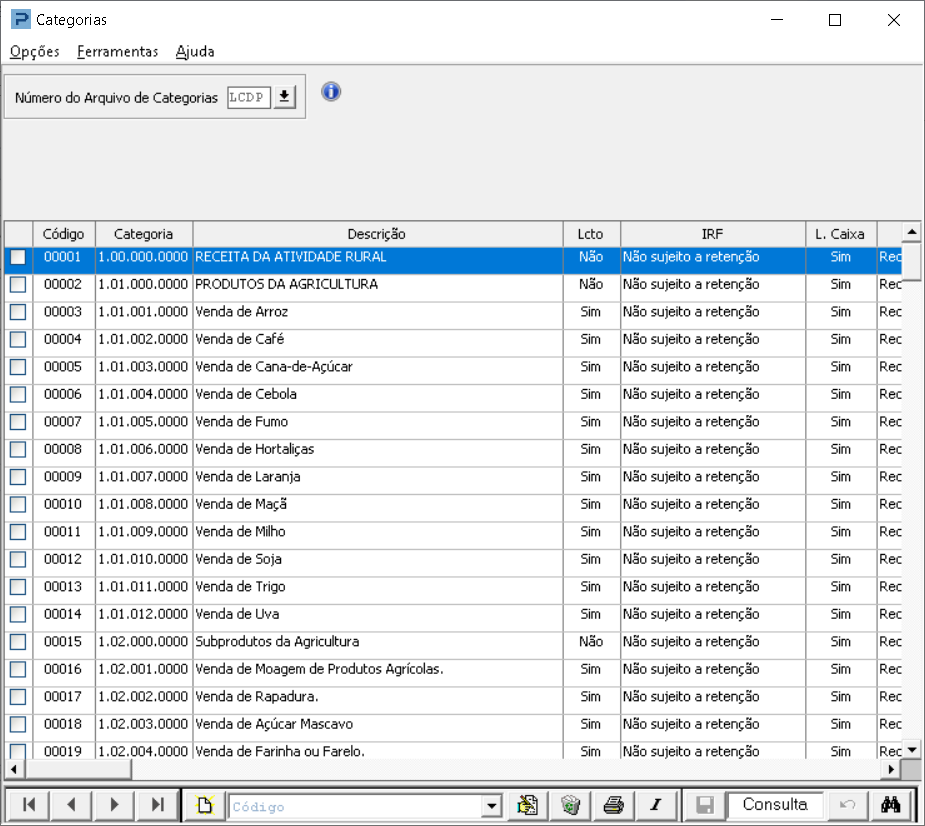
Task: Click the trash bin delete icon
Action: (570, 805)
